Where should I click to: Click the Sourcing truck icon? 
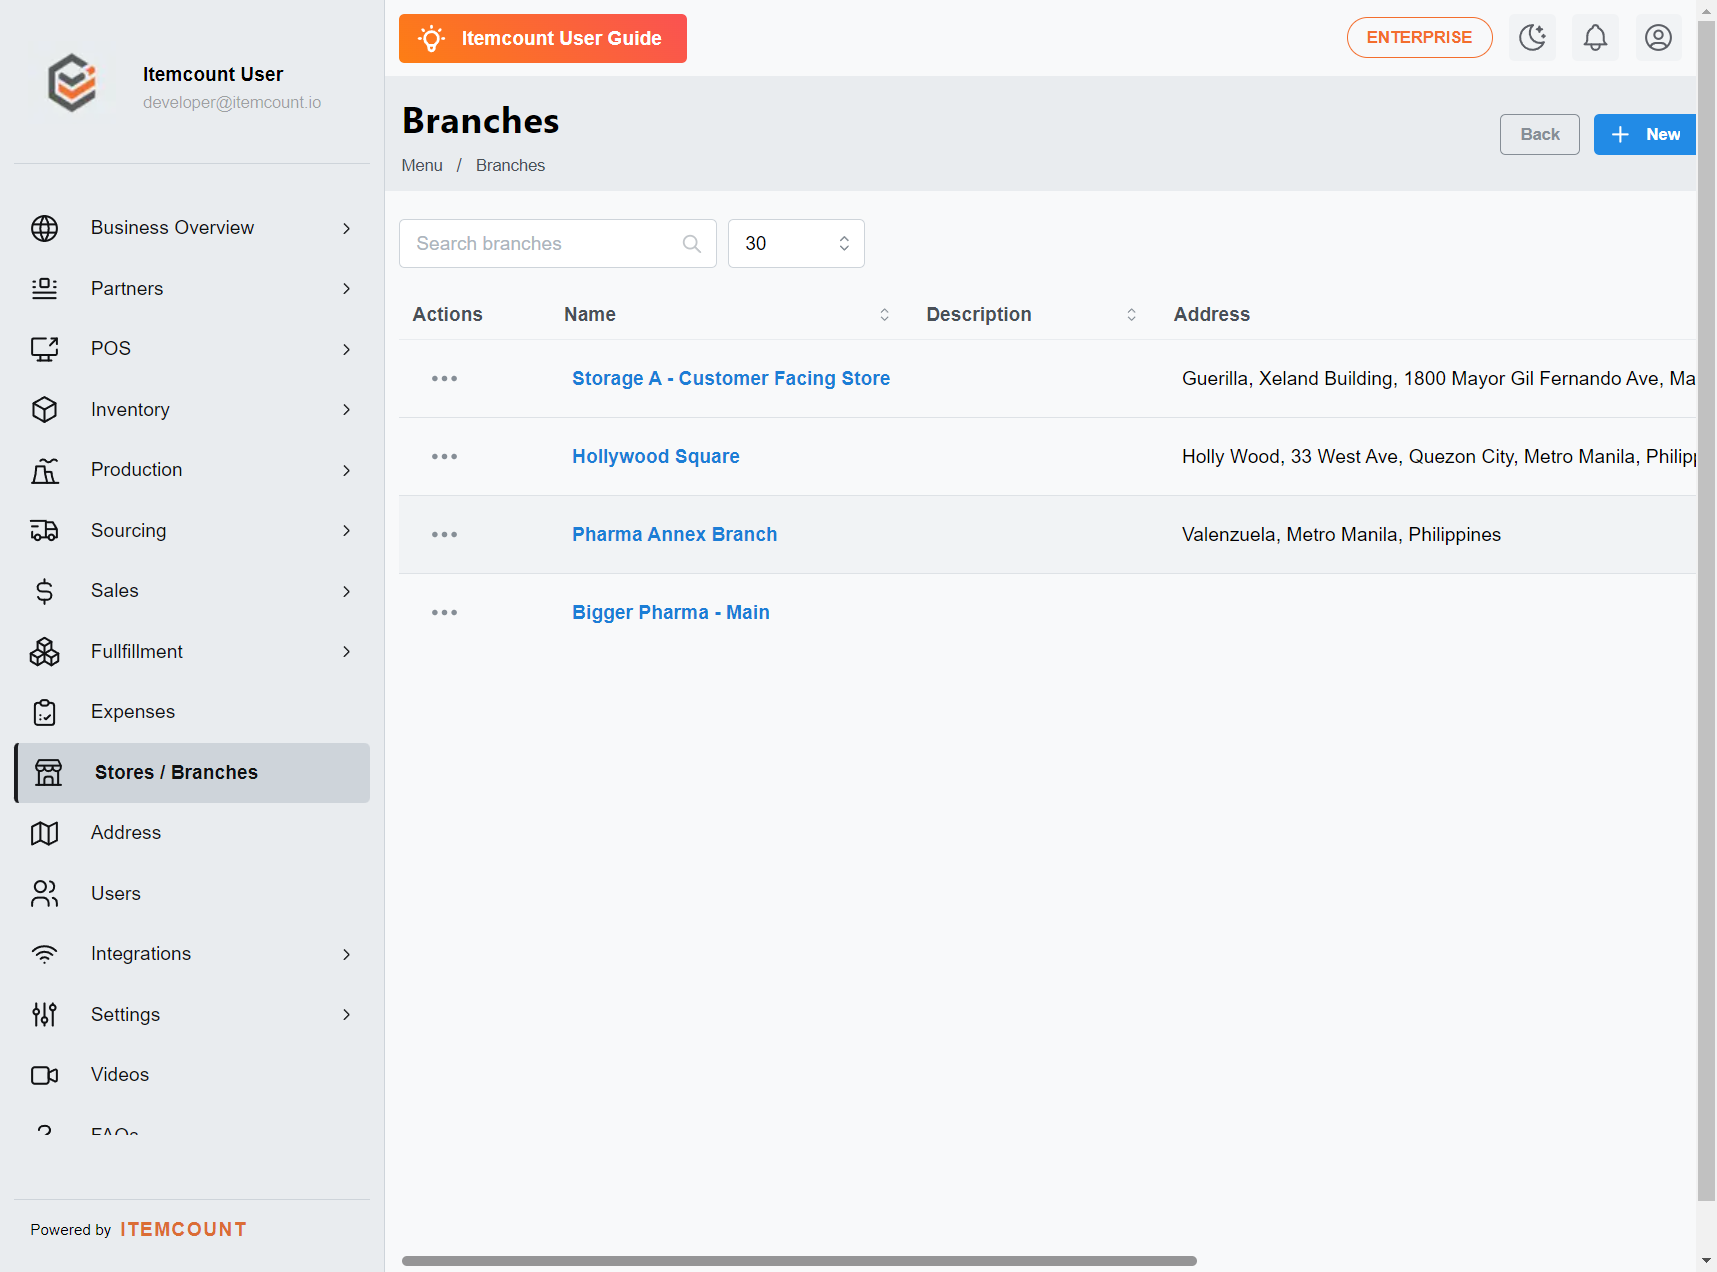click(44, 531)
